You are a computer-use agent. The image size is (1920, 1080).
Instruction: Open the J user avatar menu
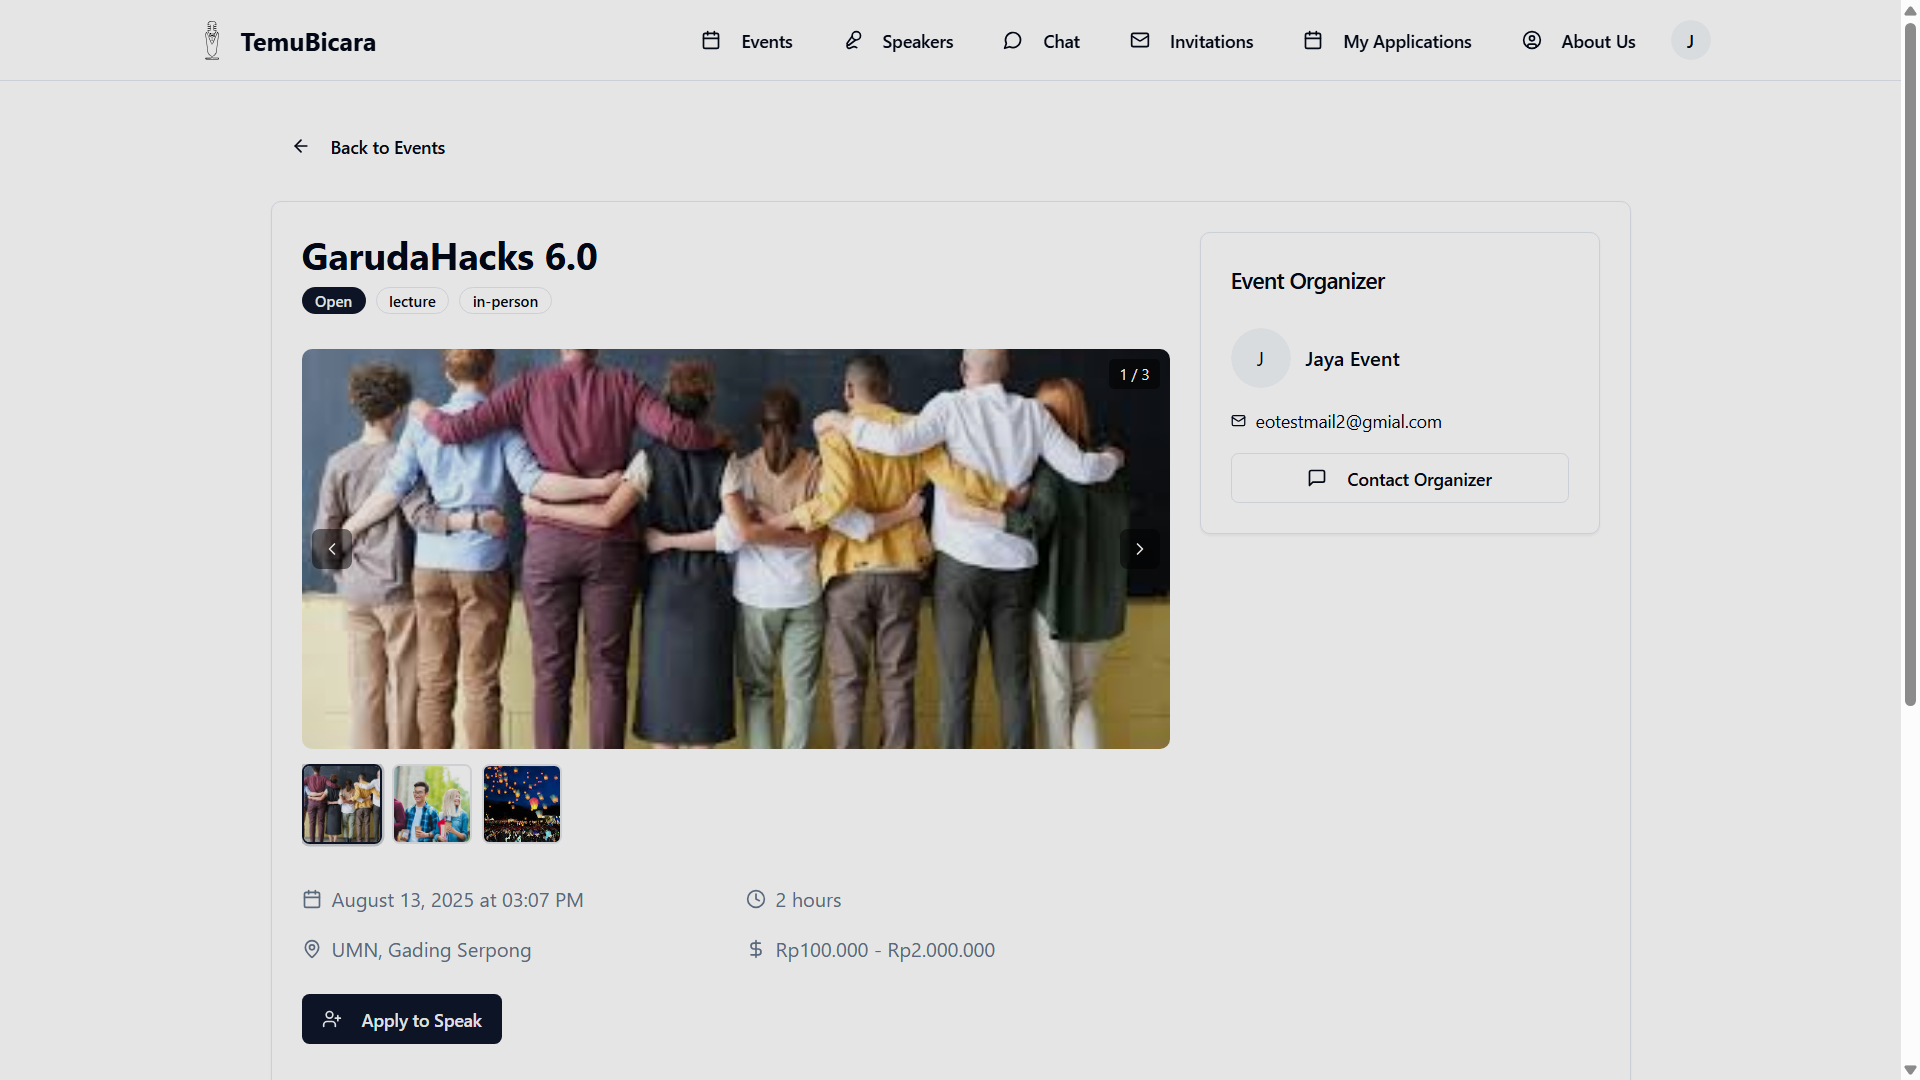[1690, 41]
